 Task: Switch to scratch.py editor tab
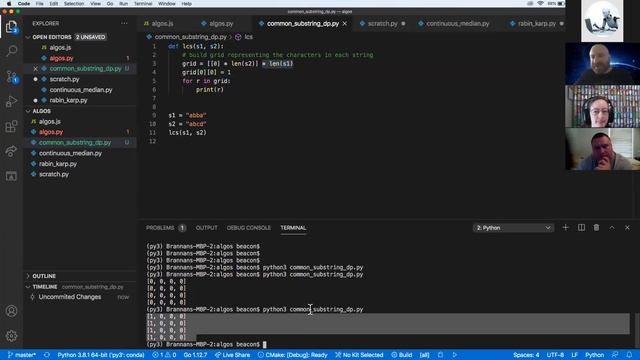pyautogui.click(x=382, y=24)
